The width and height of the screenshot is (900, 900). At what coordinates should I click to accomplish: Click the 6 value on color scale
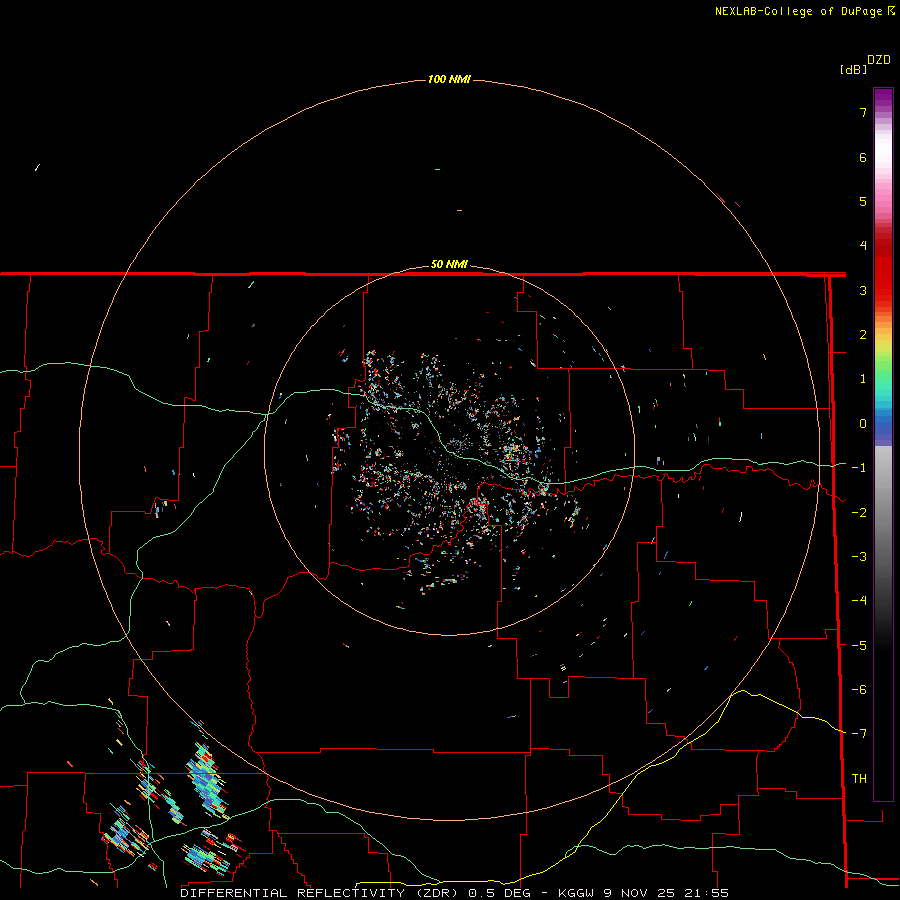tap(863, 157)
